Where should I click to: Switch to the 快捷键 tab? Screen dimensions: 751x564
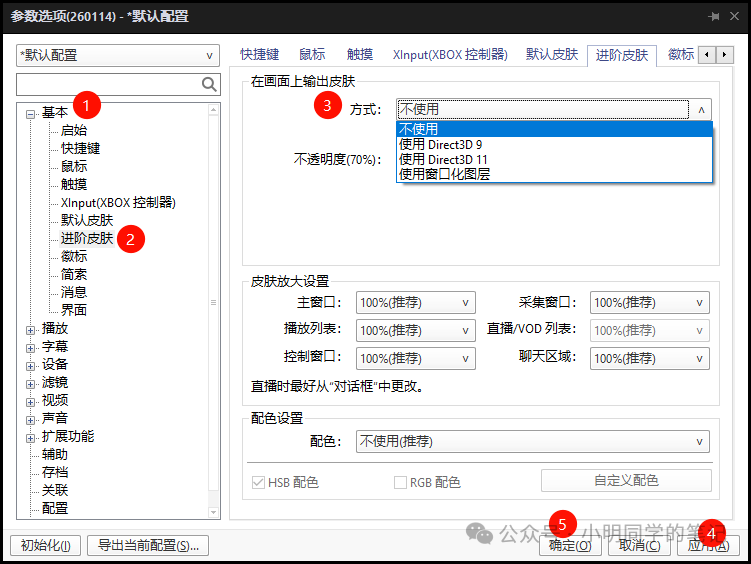coord(260,55)
